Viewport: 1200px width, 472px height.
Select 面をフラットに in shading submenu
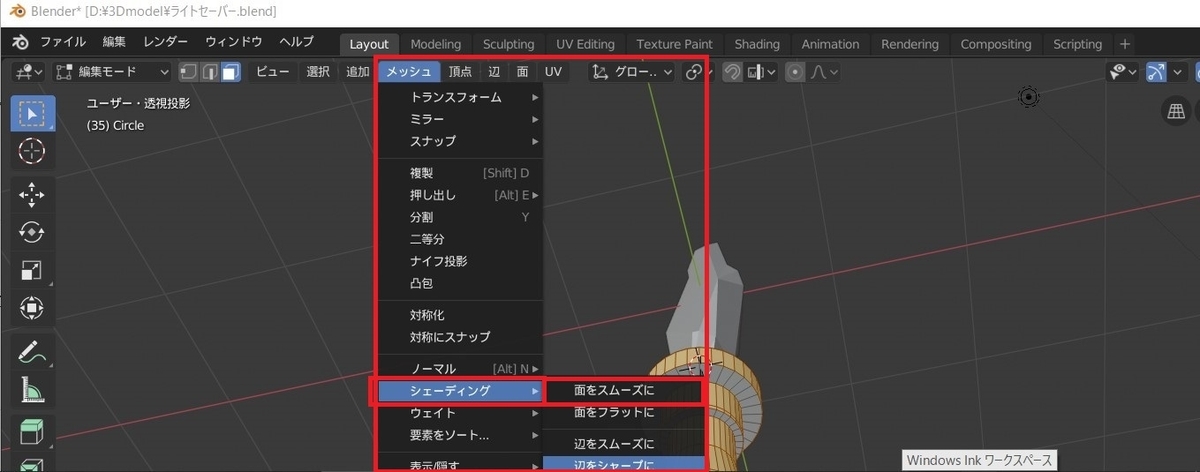point(624,412)
